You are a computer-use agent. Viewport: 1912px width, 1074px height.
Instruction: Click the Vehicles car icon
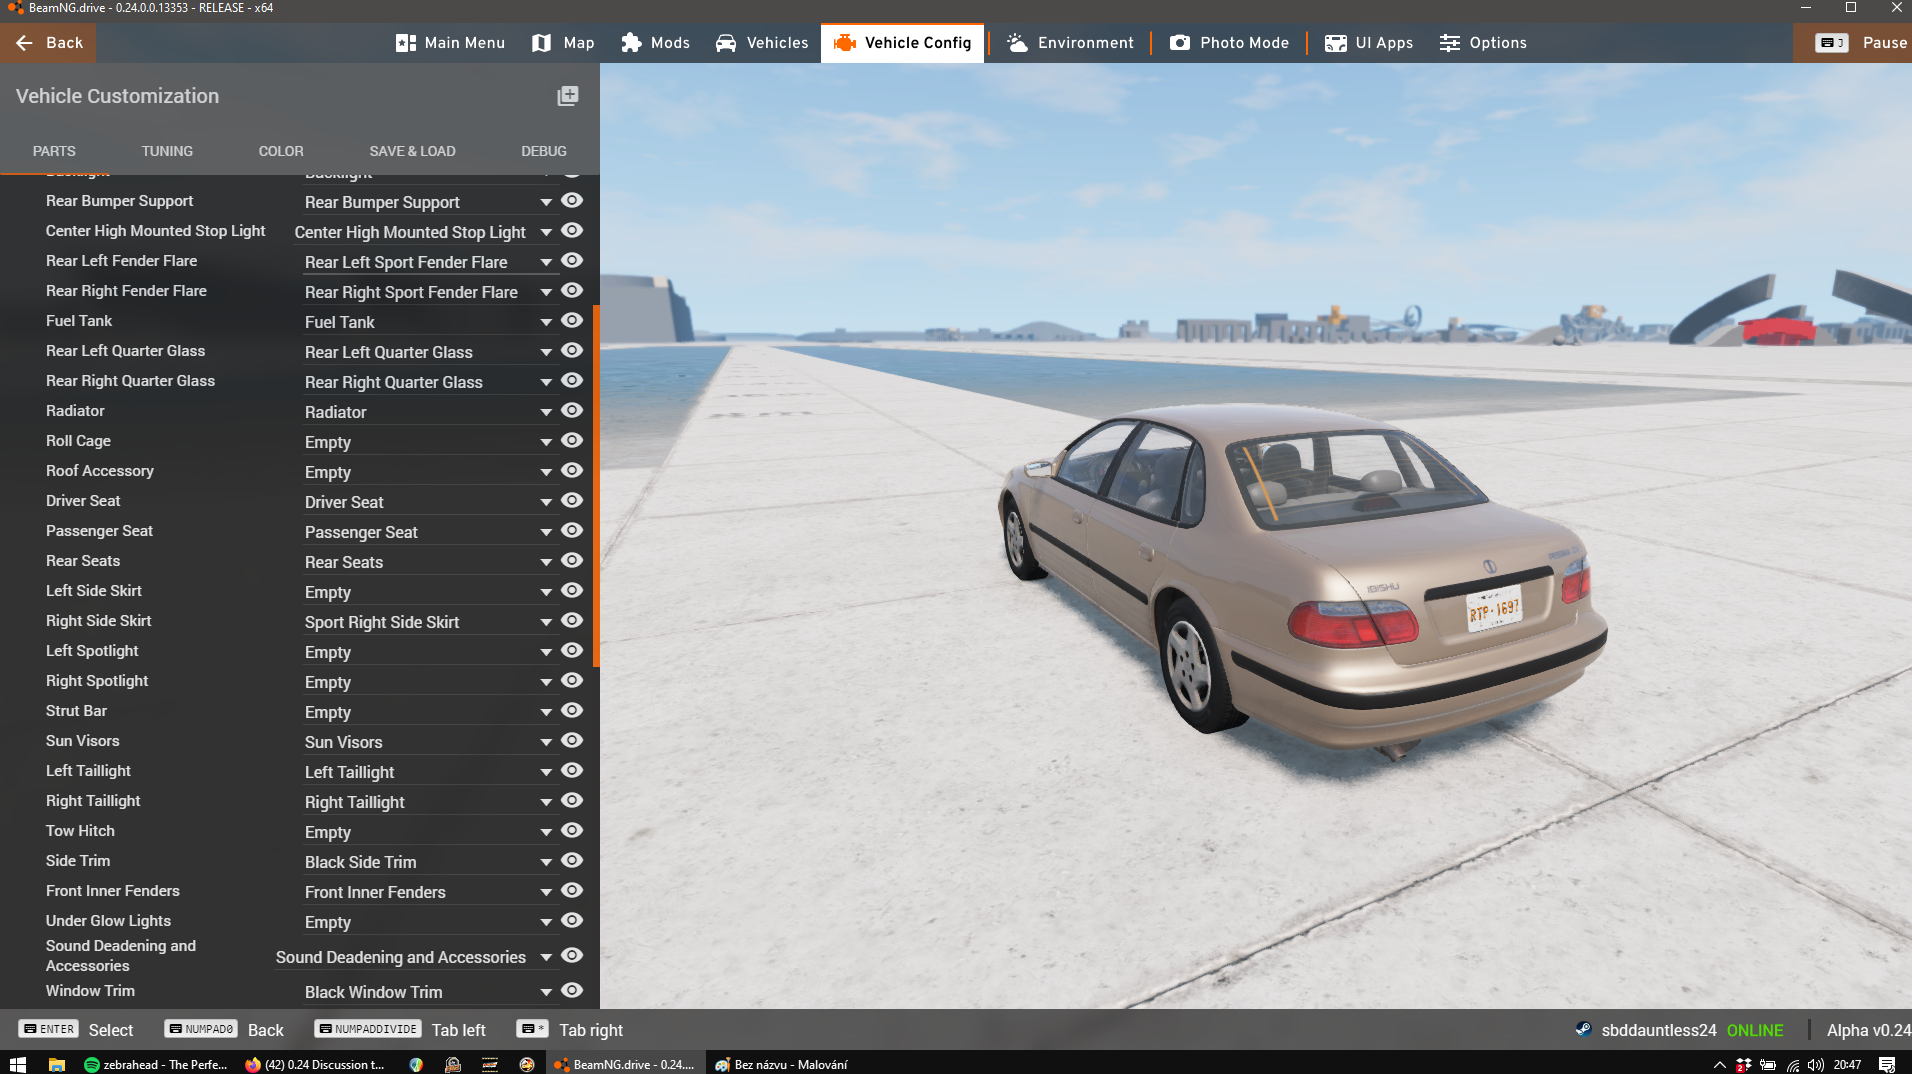726,43
